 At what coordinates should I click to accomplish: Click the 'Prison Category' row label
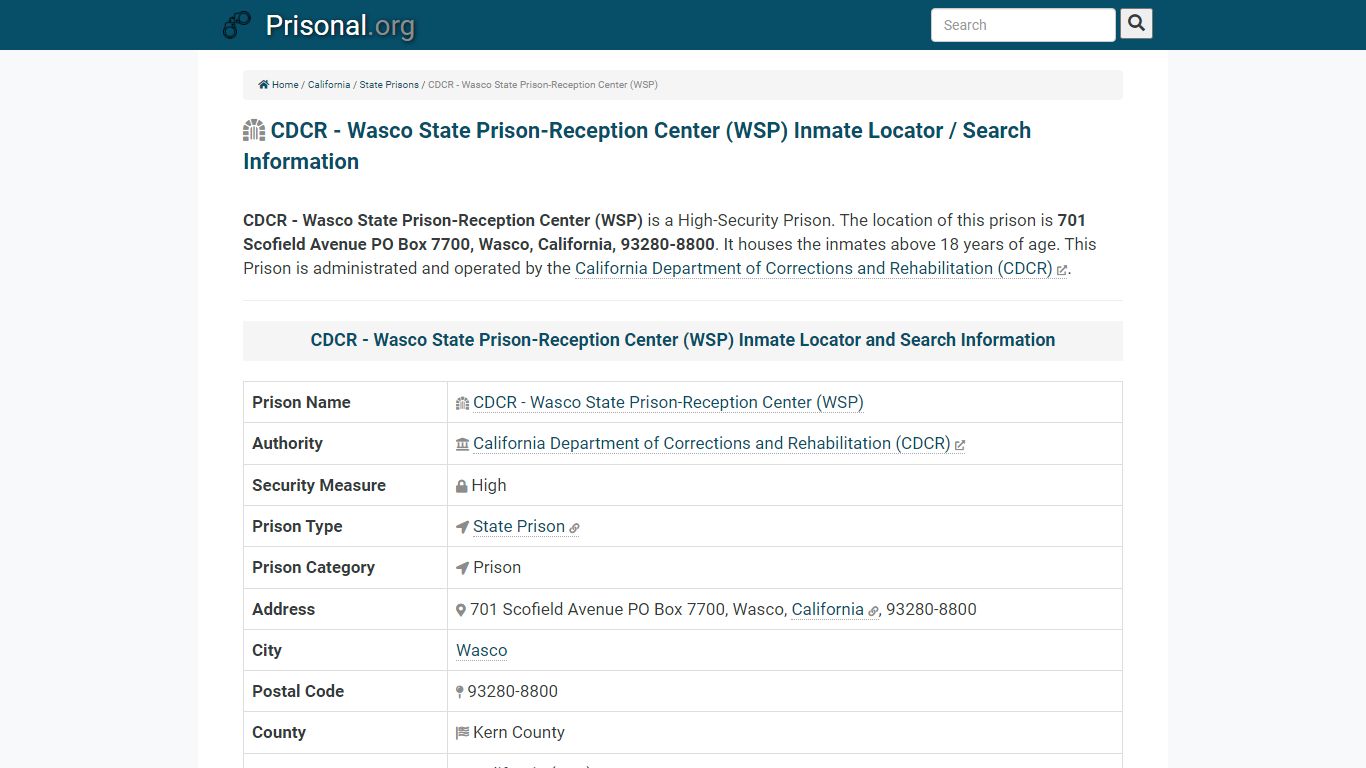tap(313, 567)
